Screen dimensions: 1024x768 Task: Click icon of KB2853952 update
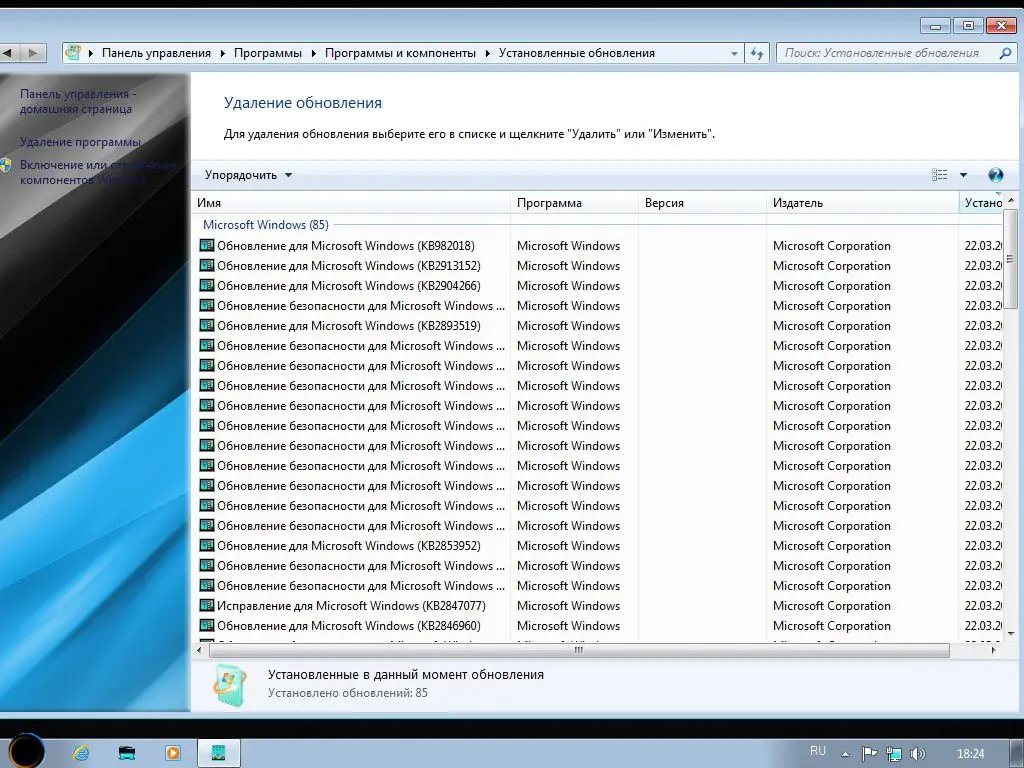pos(206,545)
